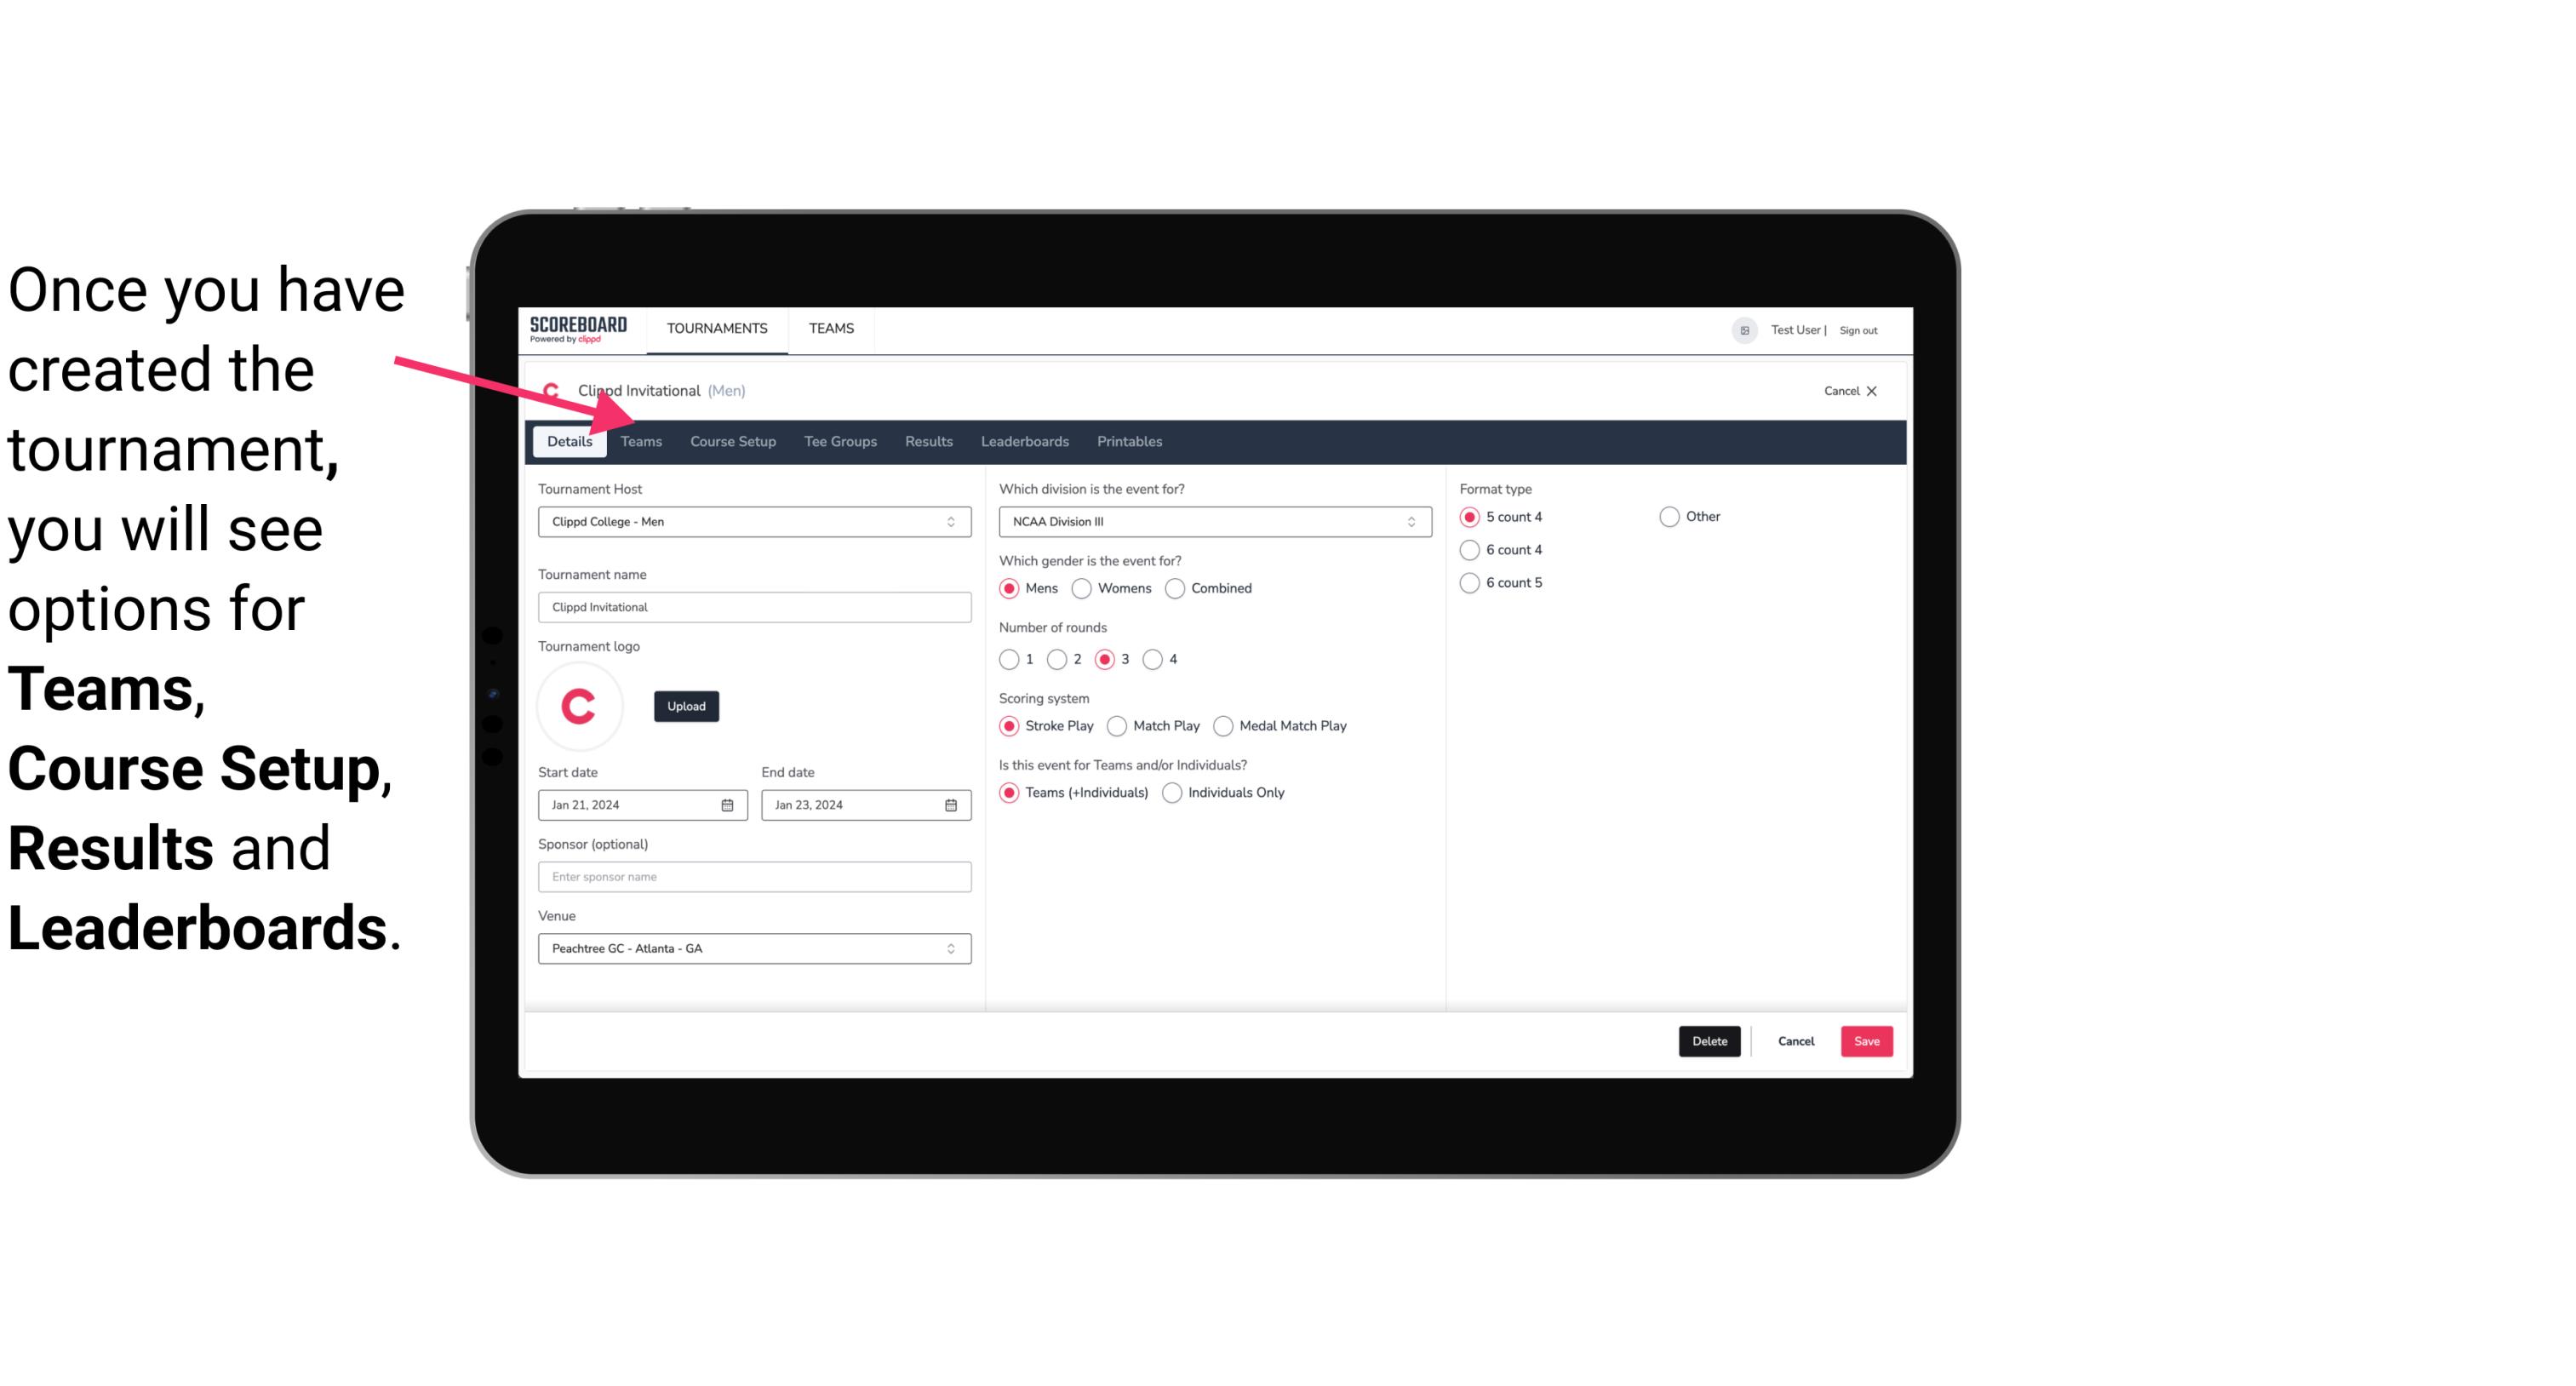Click the Delete button
Screen dimensions: 2576x1386
tap(1708, 1041)
